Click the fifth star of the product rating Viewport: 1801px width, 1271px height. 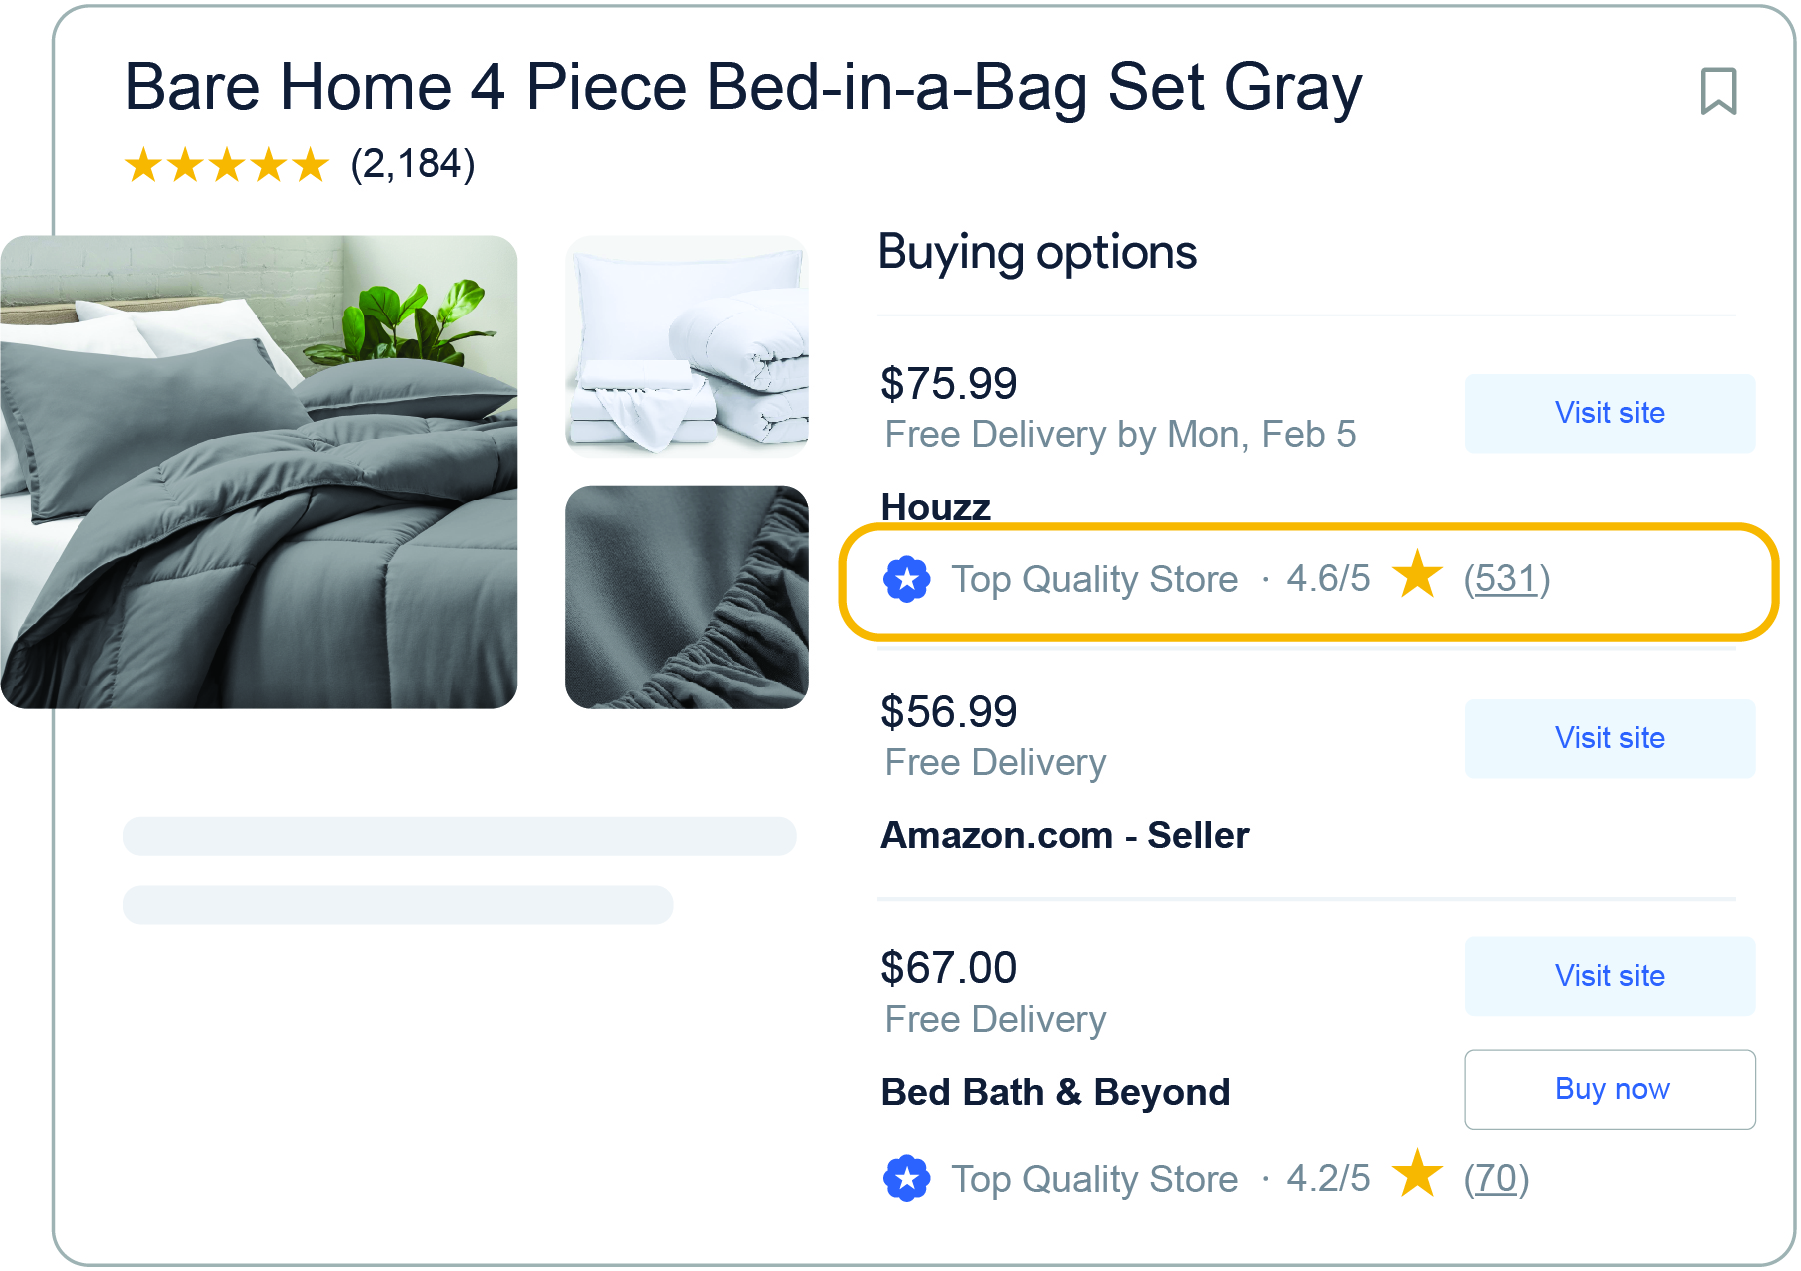click(311, 164)
